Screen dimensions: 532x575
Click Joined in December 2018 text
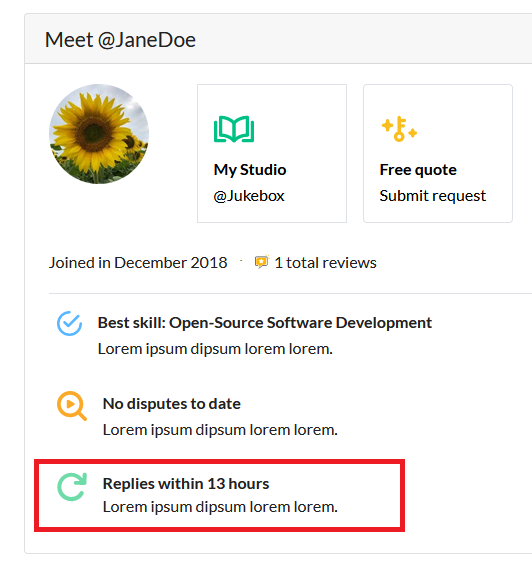coord(138,263)
